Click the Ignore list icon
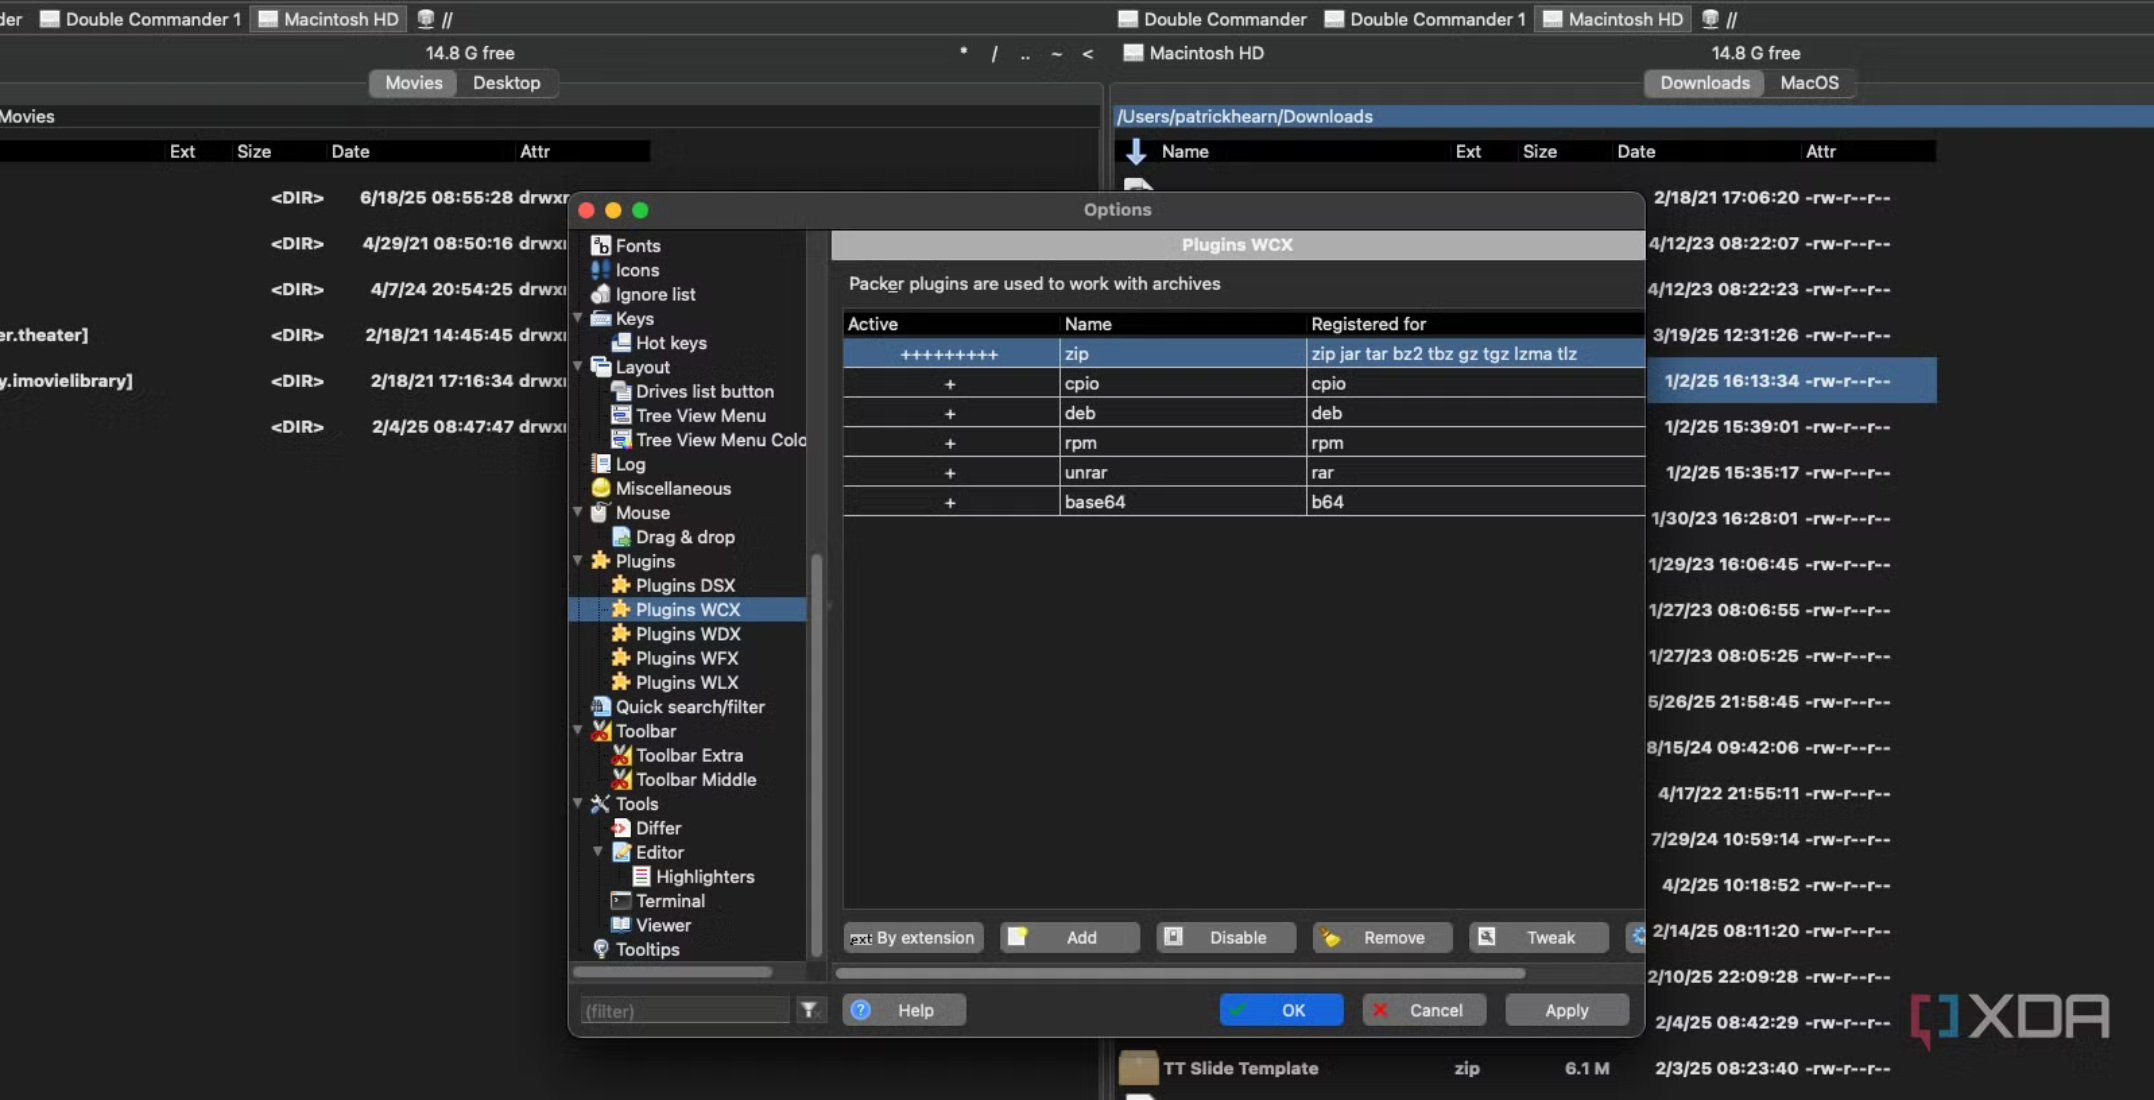Viewport: 2154px width, 1100px height. (600, 294)
